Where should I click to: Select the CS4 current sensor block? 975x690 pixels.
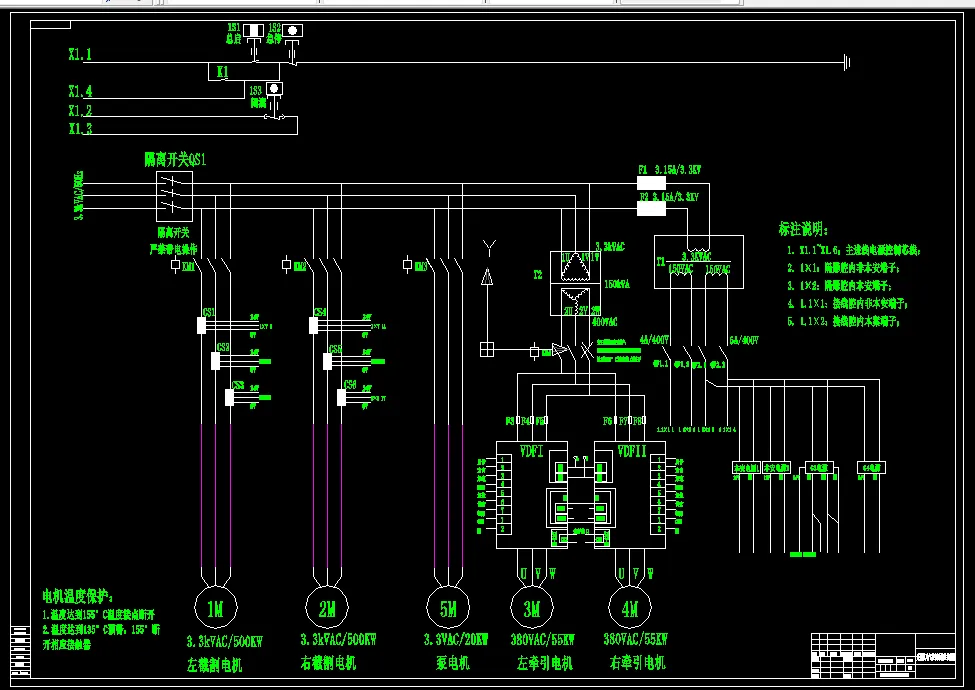point(313,325)
